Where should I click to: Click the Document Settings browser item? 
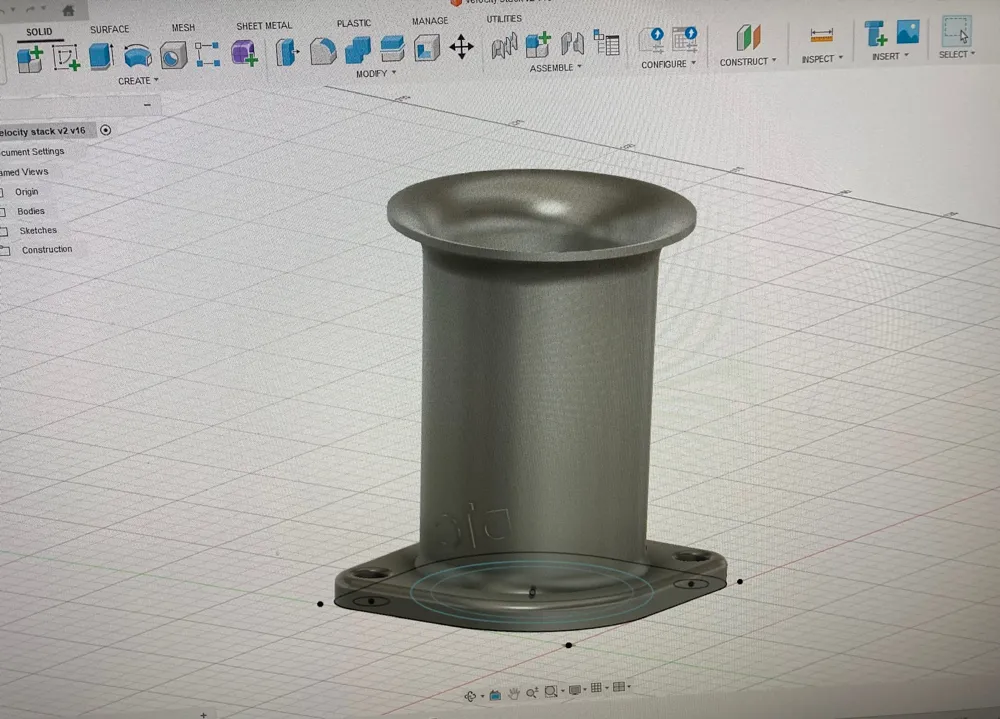click(x=33, y=152)
